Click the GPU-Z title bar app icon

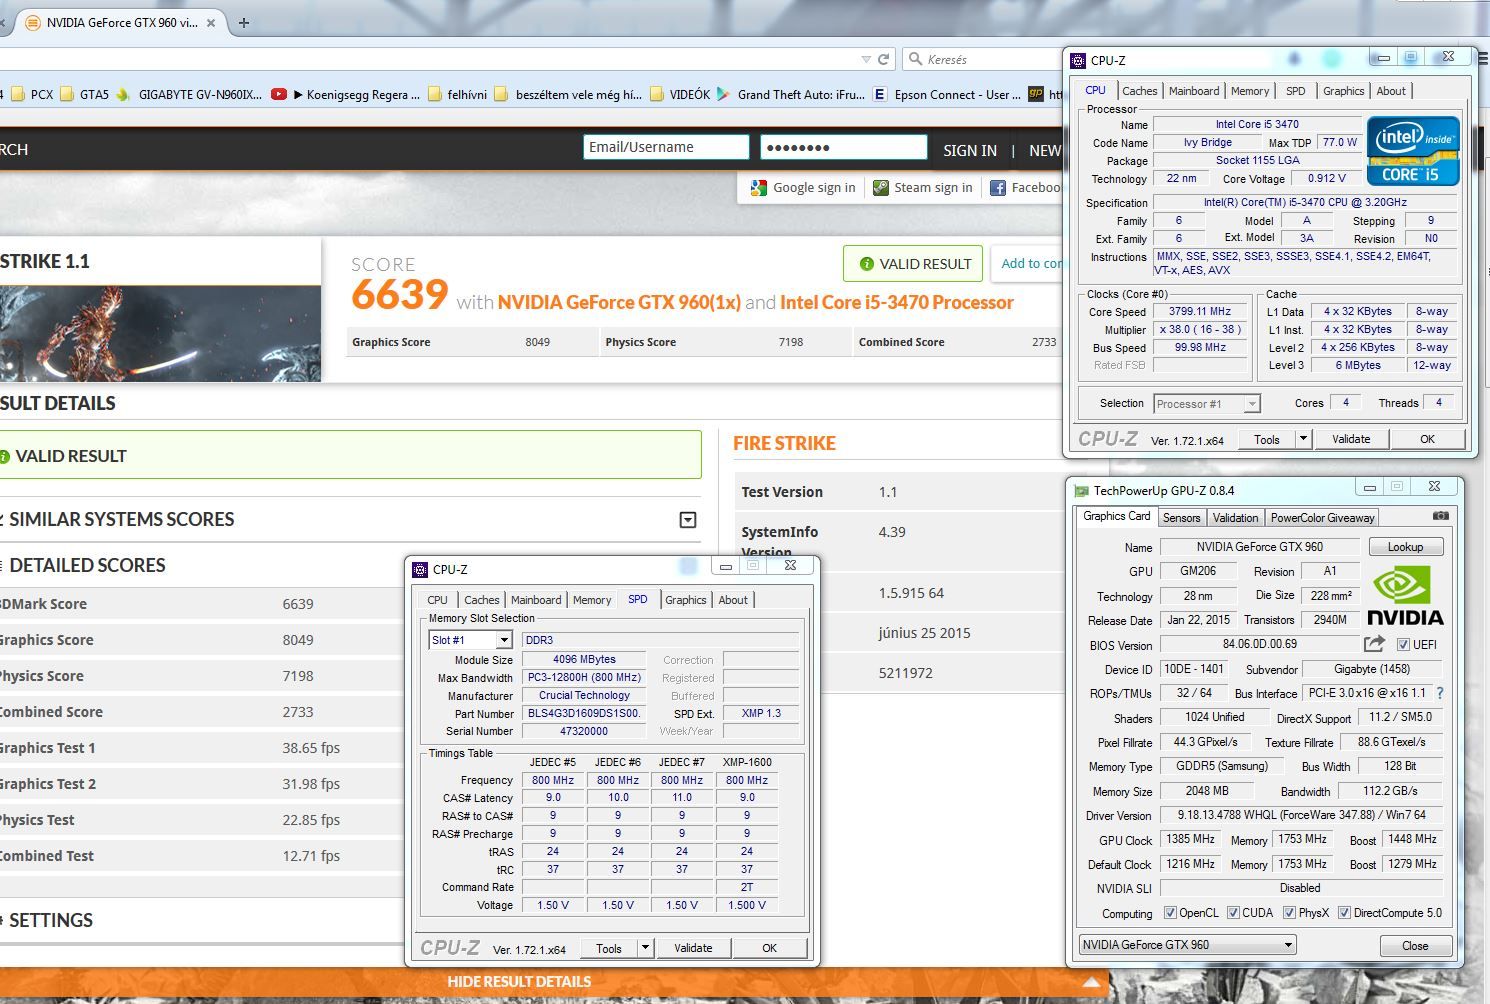pos(1081,491)
